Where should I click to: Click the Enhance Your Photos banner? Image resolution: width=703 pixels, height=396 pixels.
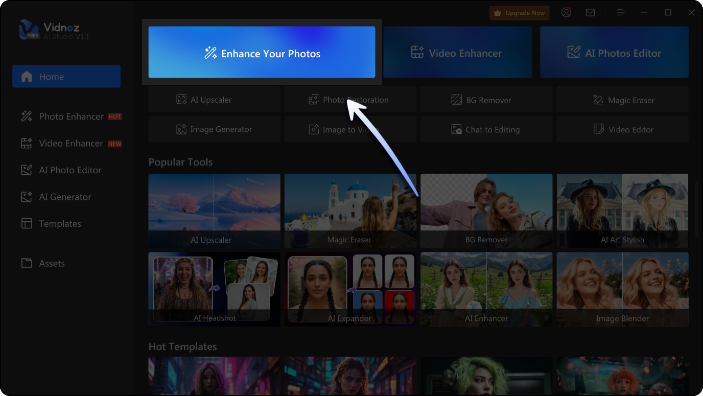tap(262, 52)
